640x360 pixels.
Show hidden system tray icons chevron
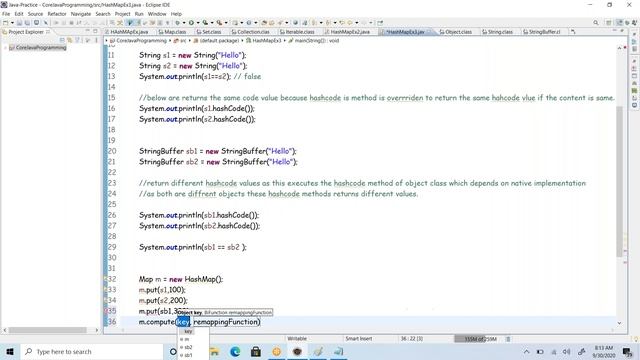527,351
